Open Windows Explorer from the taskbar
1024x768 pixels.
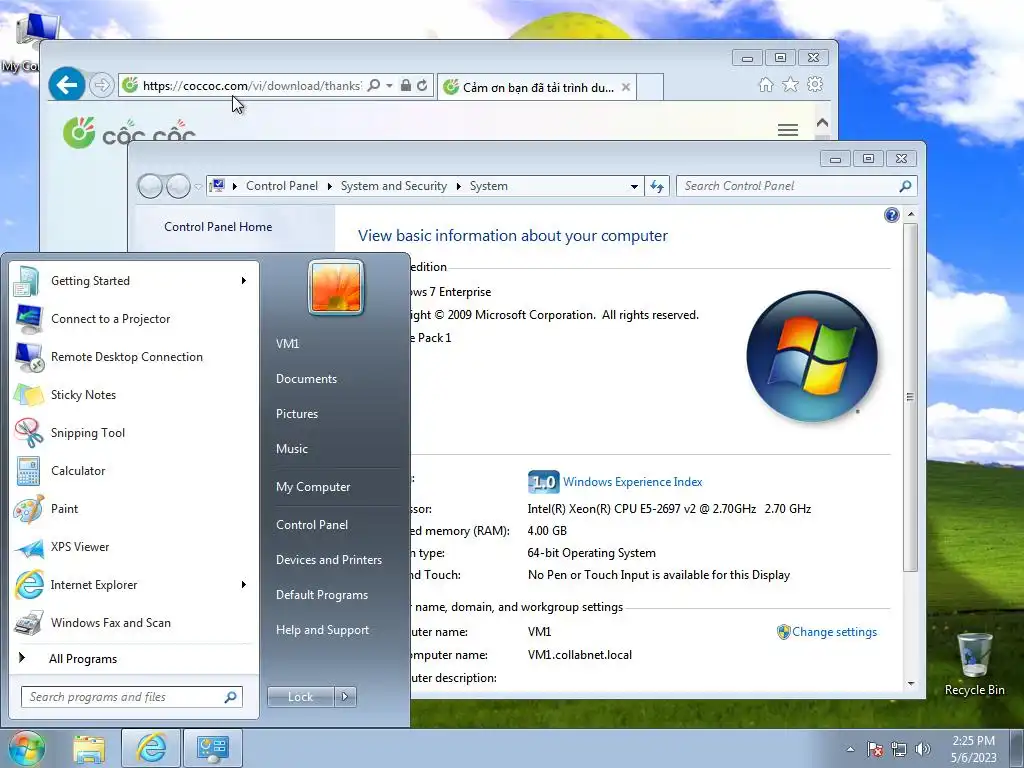pos(89,748)
